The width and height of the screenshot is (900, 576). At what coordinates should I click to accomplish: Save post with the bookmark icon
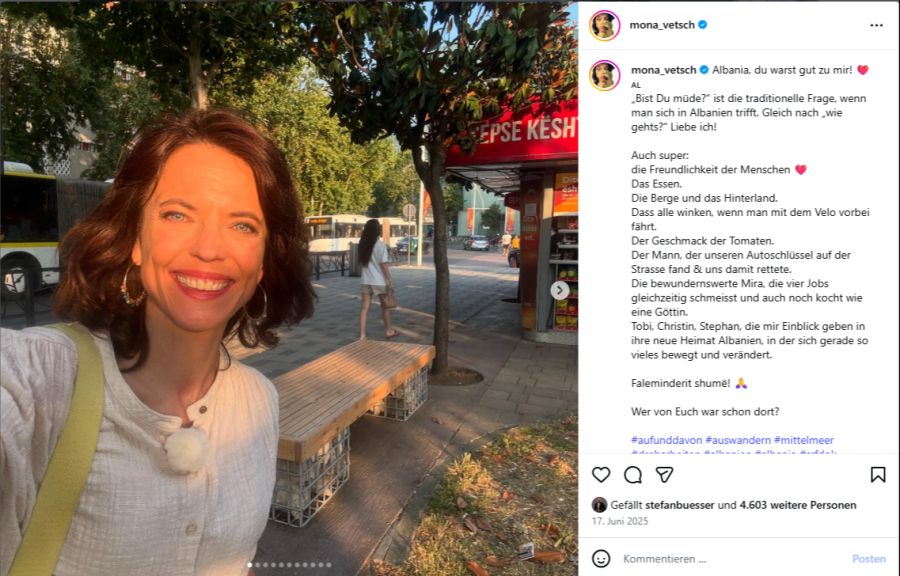coord(878,474)
